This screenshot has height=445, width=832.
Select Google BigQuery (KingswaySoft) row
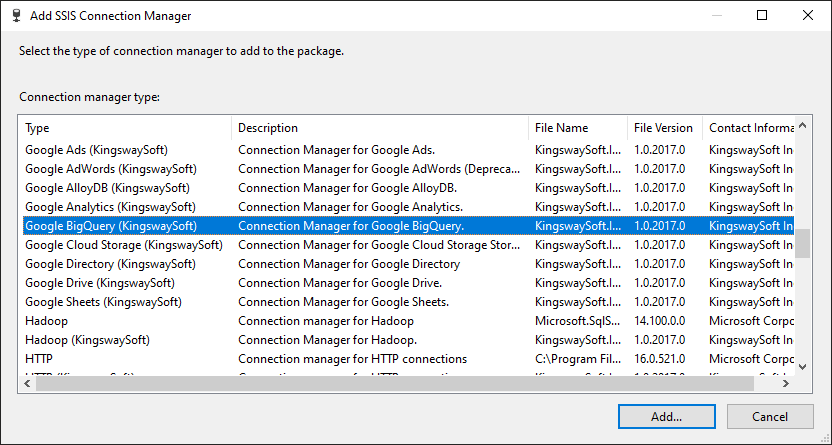point(407,226)
